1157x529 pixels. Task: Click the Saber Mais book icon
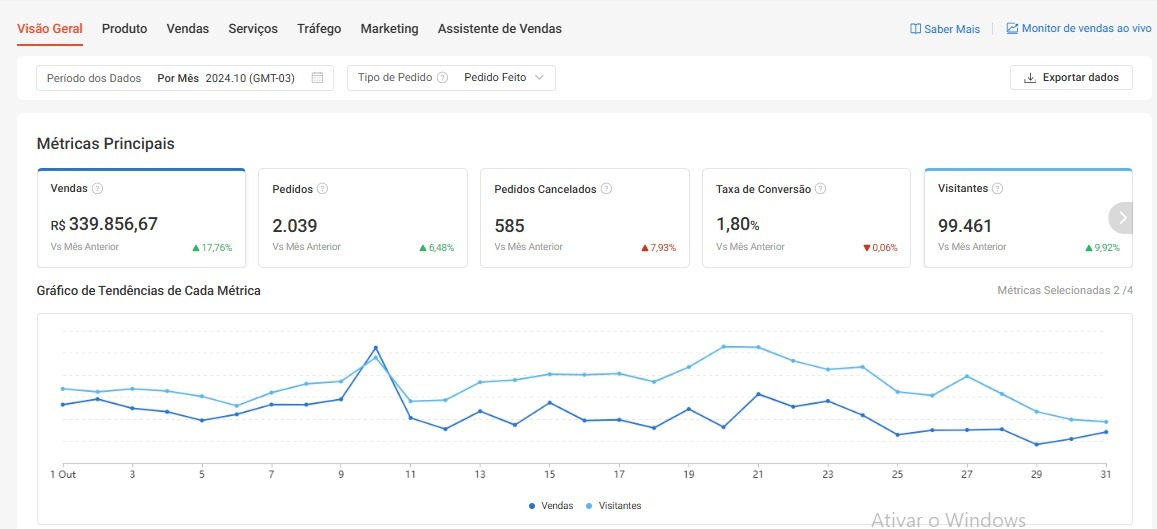(915, 29)
